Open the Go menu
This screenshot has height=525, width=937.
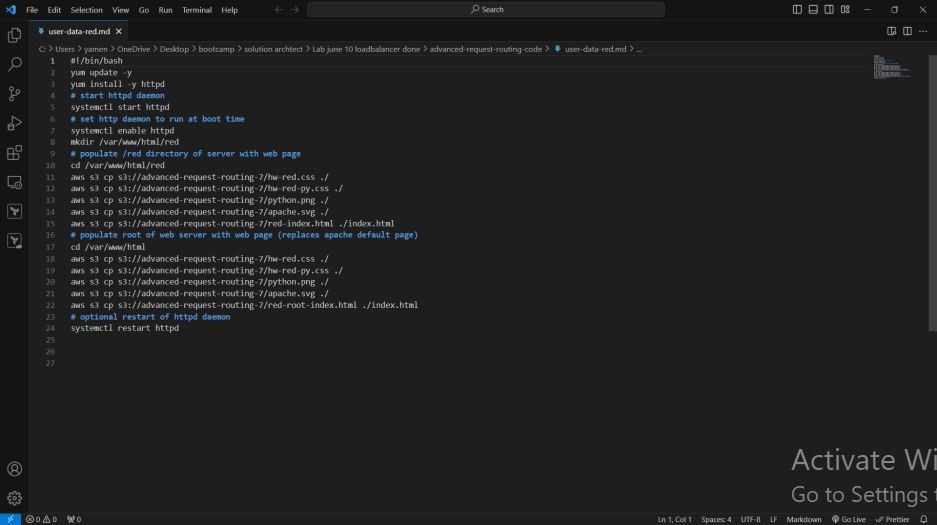click(x=144, y=10)
